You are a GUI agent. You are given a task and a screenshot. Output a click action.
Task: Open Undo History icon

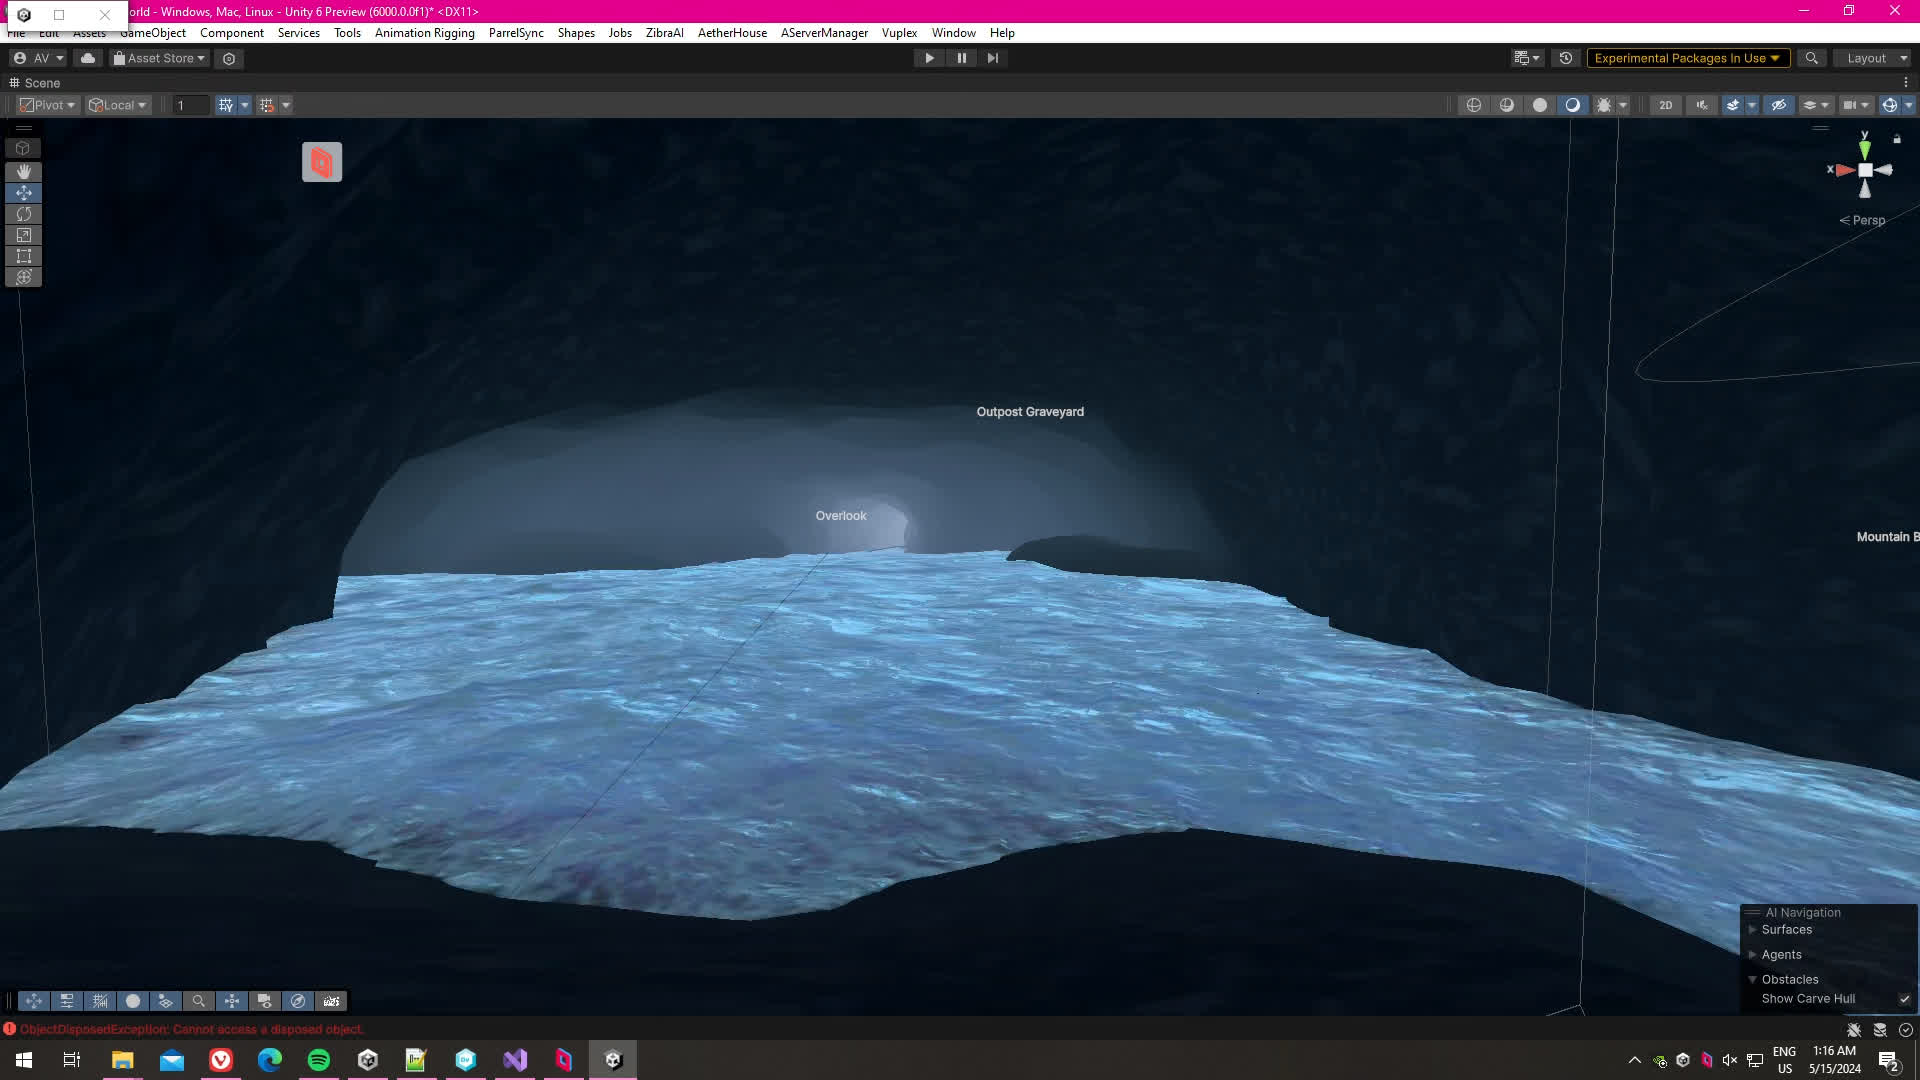[x=1566, y=58]
